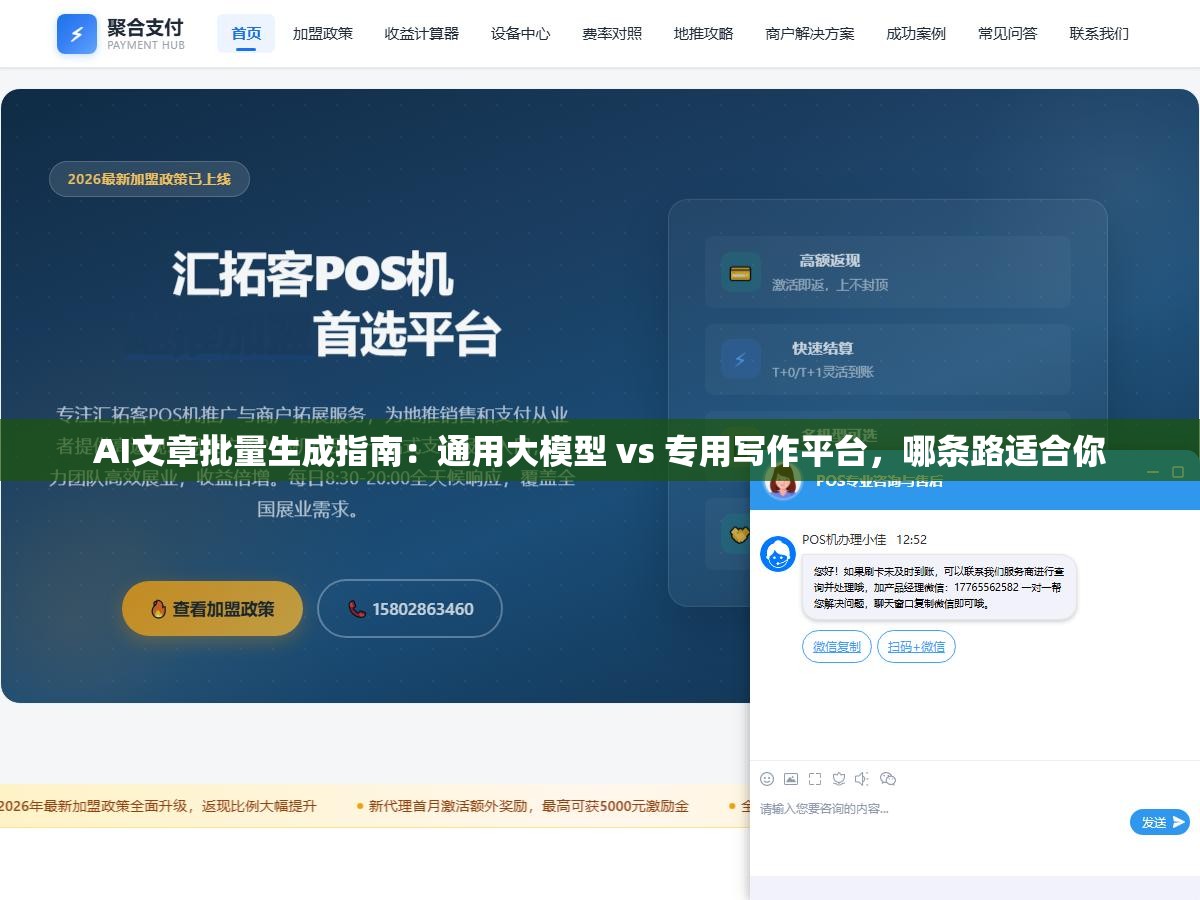Screen dimensions: 1200x900
Task: Open the 加盟政策 menu item
Action: pyautogui.click(x=323, y=33)
